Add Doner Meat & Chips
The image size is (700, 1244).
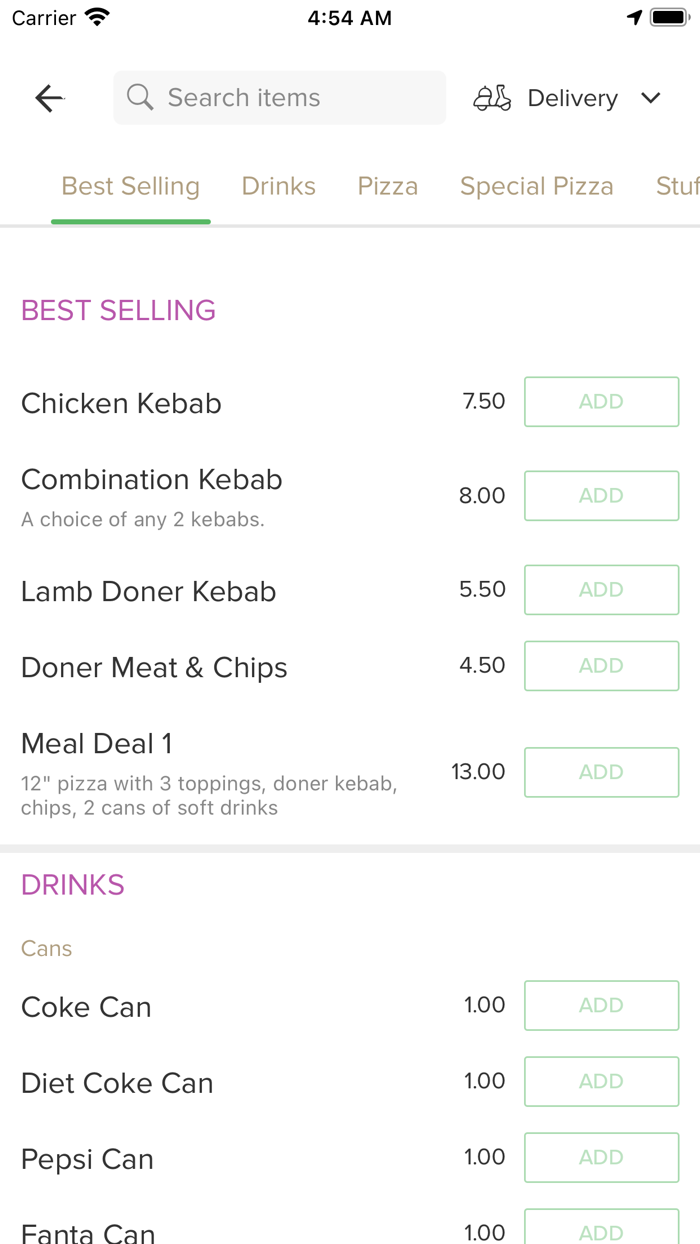tap(601, 666)
